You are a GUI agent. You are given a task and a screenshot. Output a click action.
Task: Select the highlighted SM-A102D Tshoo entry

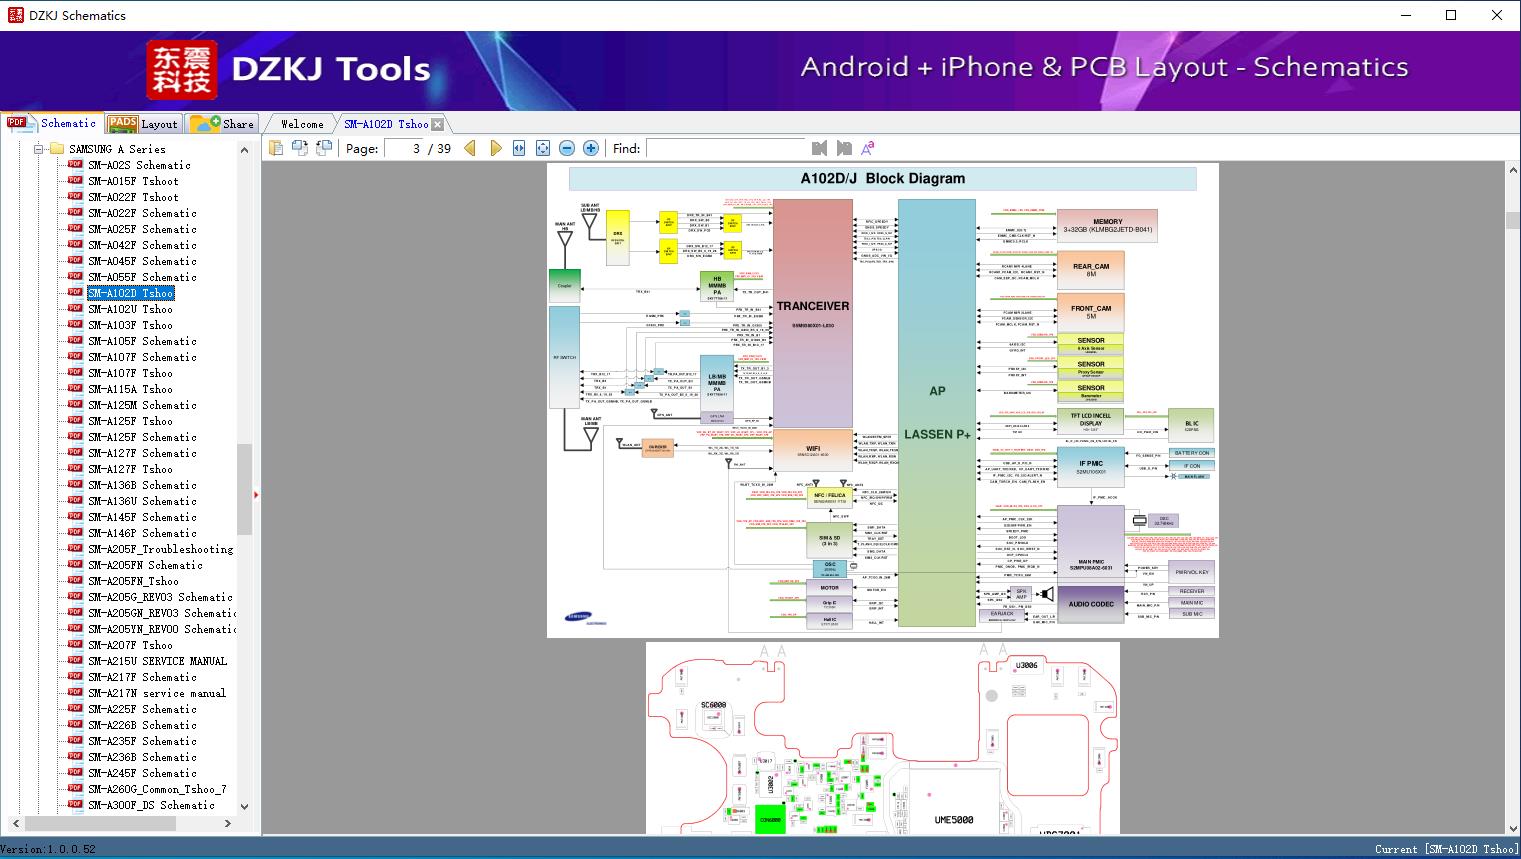coord(131,293)
